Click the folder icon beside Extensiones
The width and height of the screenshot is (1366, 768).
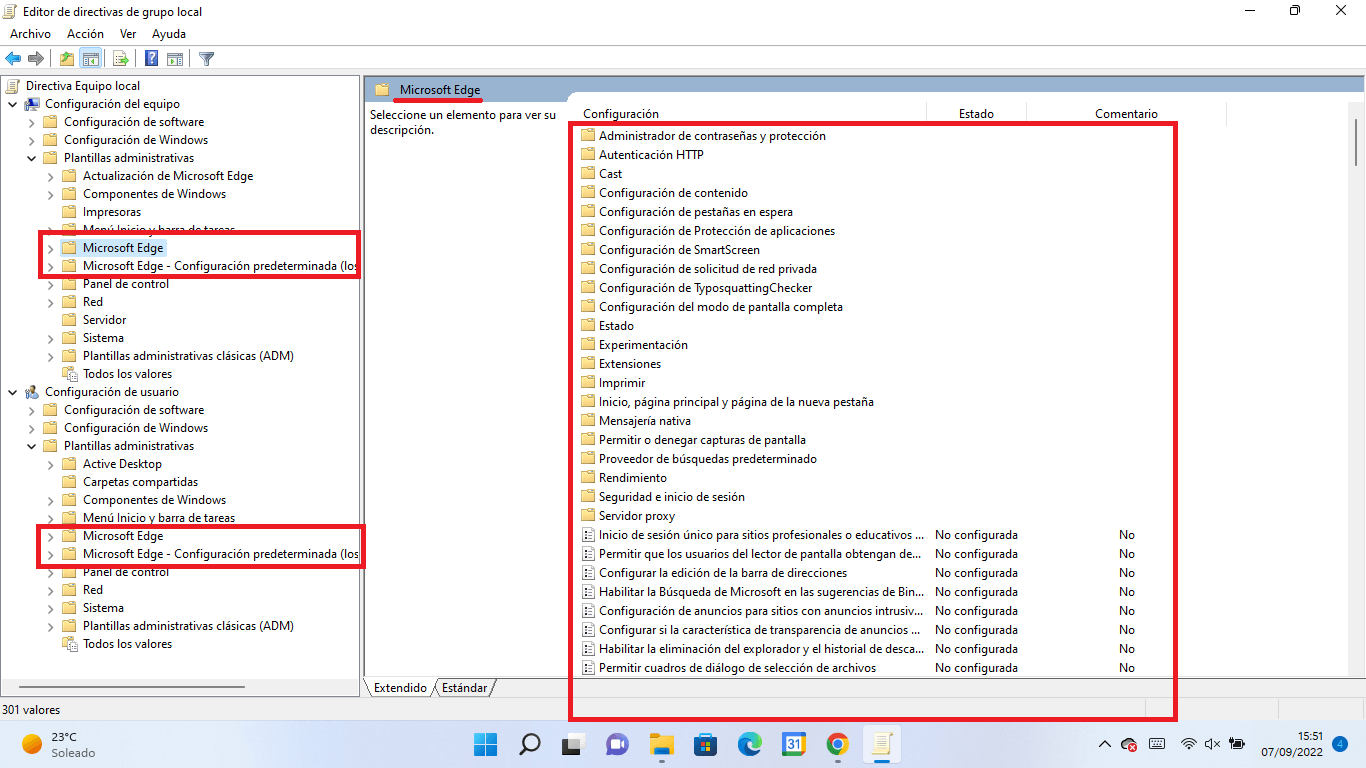[x=588, y=364]
